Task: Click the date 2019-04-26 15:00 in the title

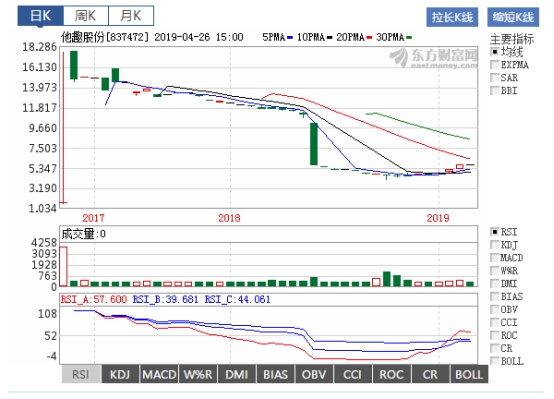Action: click(x=199, y=37)
